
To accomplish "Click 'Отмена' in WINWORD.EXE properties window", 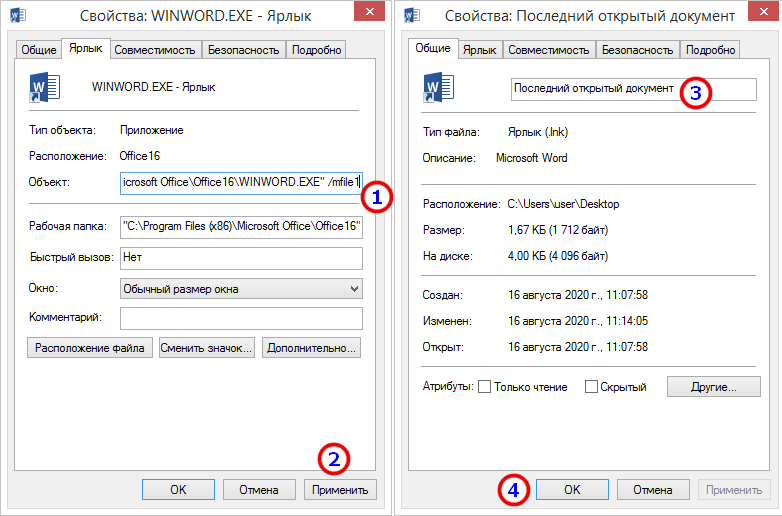I will pos(259,490).
